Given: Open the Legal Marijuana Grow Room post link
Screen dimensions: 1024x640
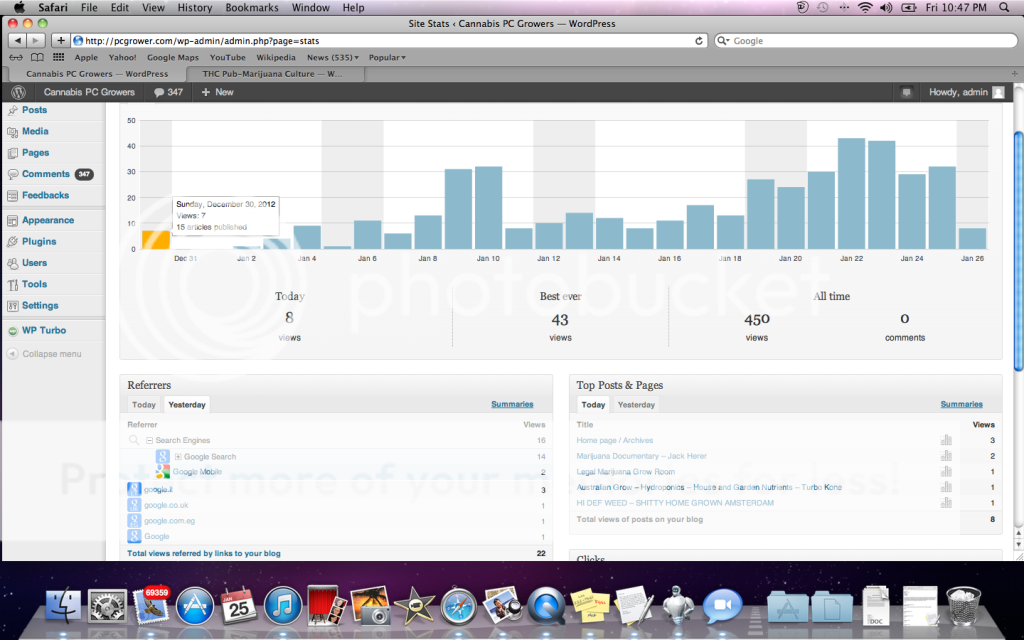Looking at the screenshot, I should pos(626,472).
